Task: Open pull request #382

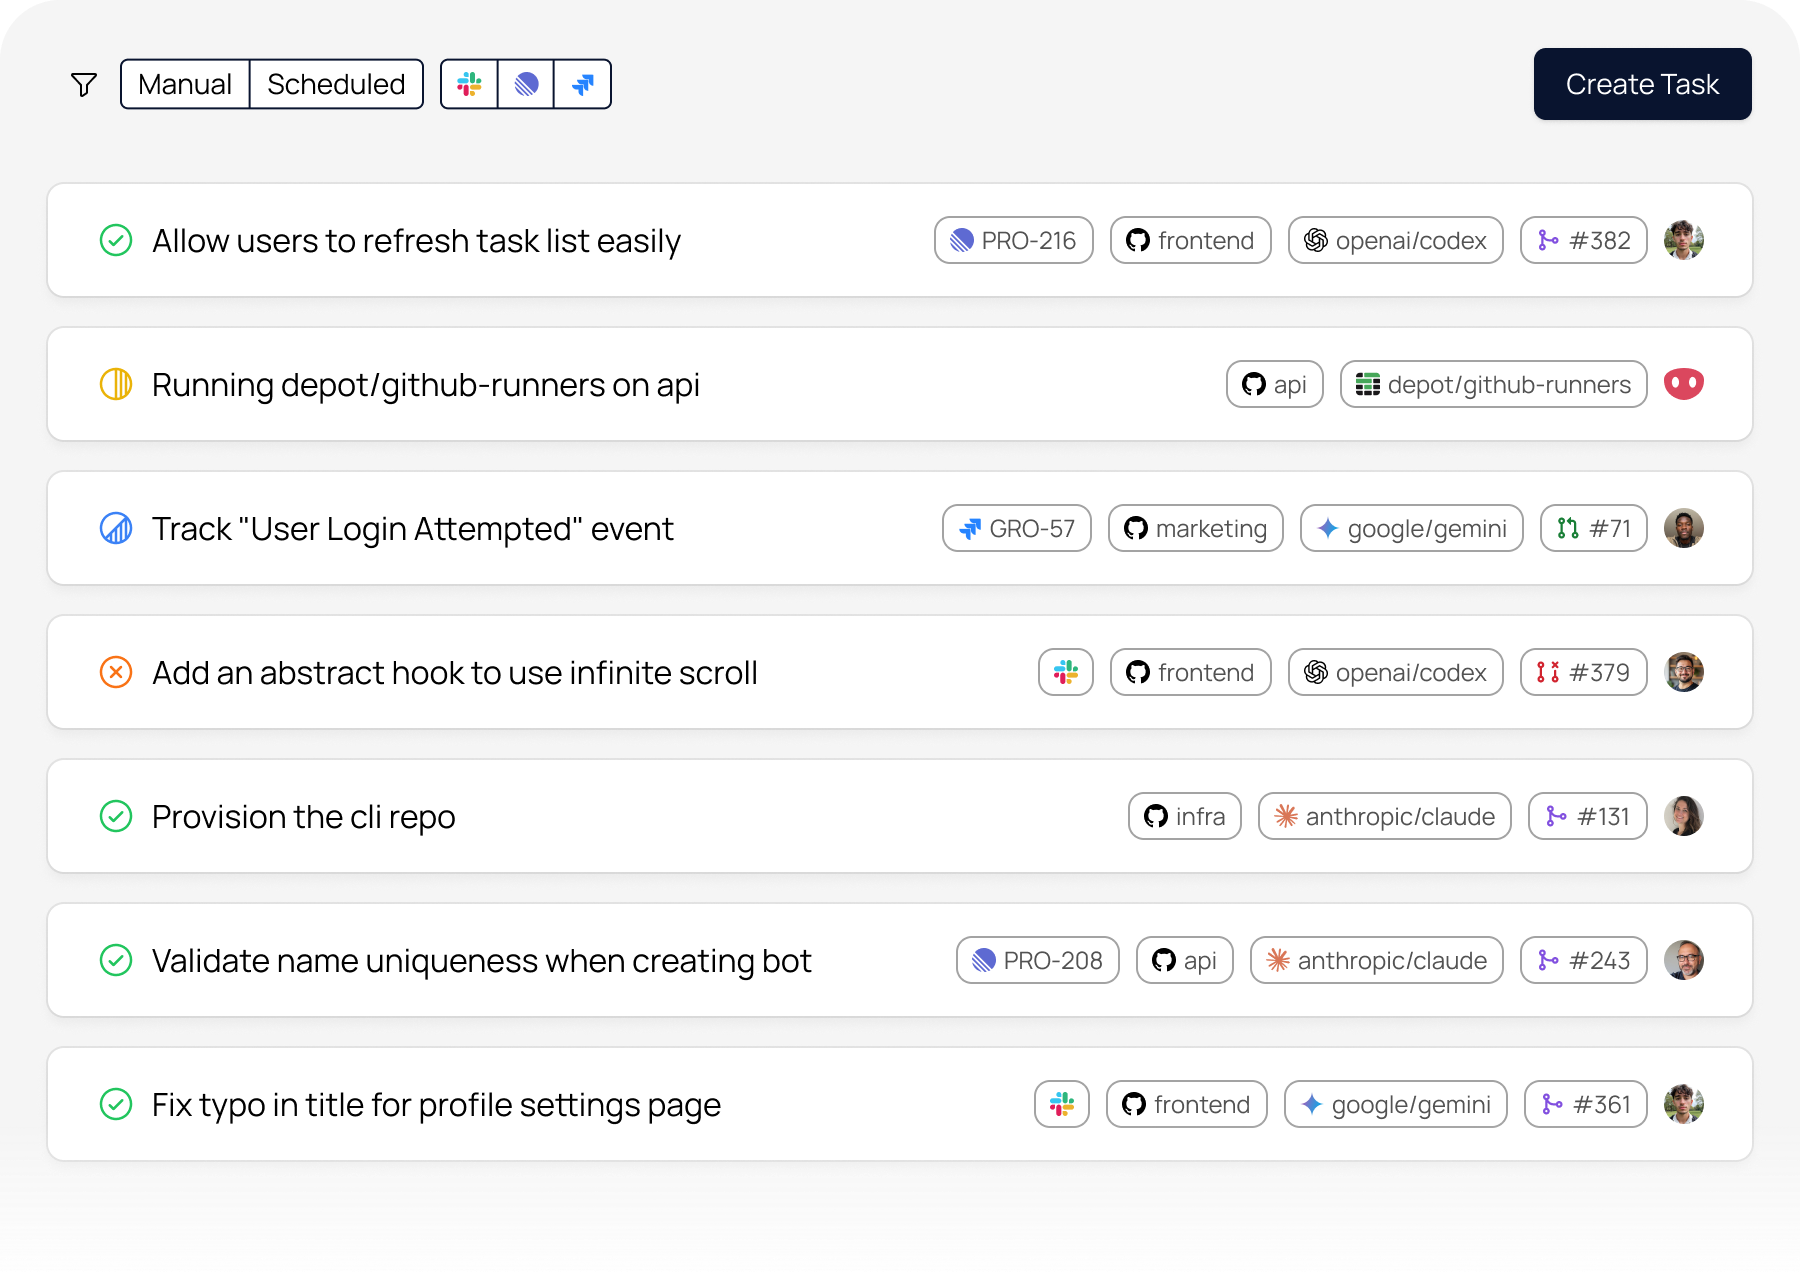Action: [x=1584, y=240]
